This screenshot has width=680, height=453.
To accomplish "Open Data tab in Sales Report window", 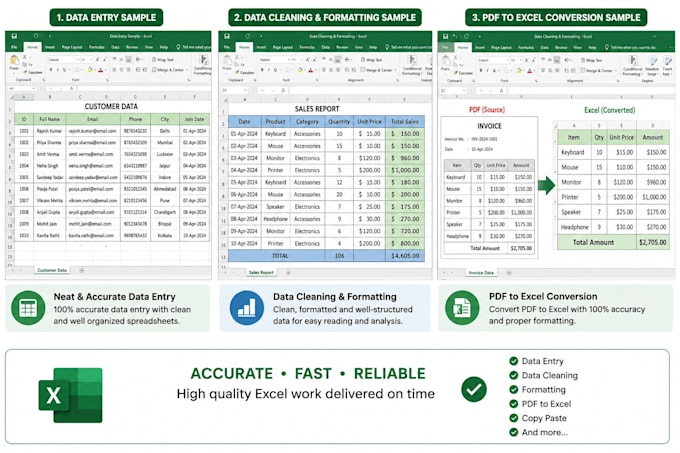I will tap(326, 47).
